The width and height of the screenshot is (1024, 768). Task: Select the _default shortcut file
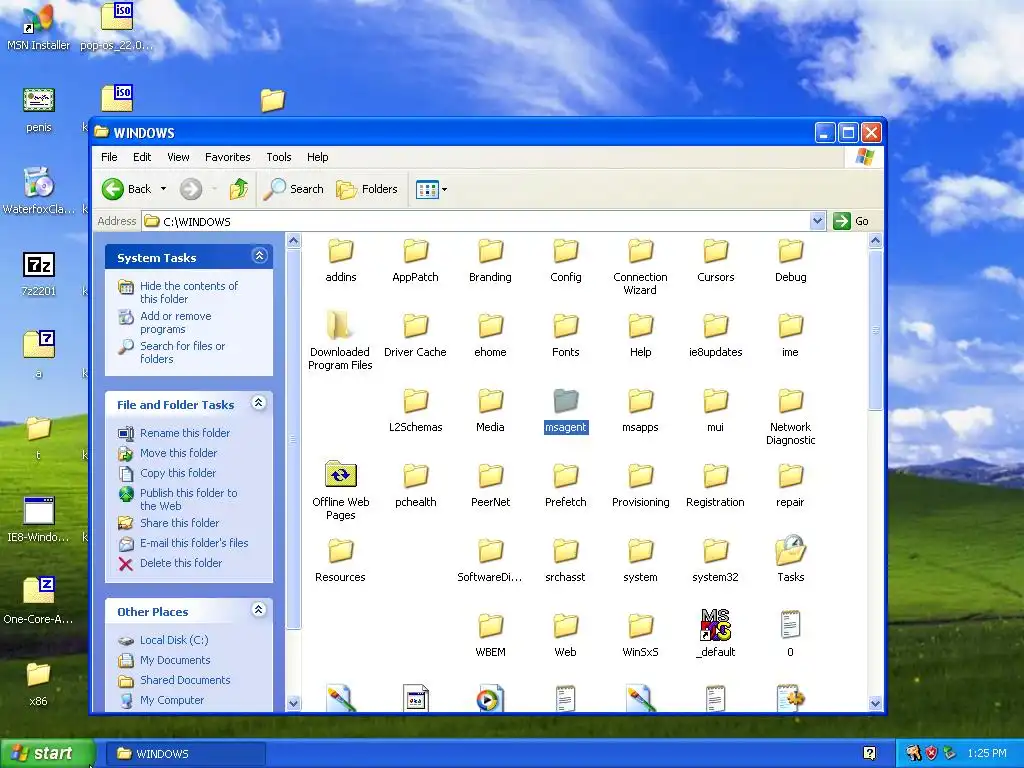[x=716, y=633]
